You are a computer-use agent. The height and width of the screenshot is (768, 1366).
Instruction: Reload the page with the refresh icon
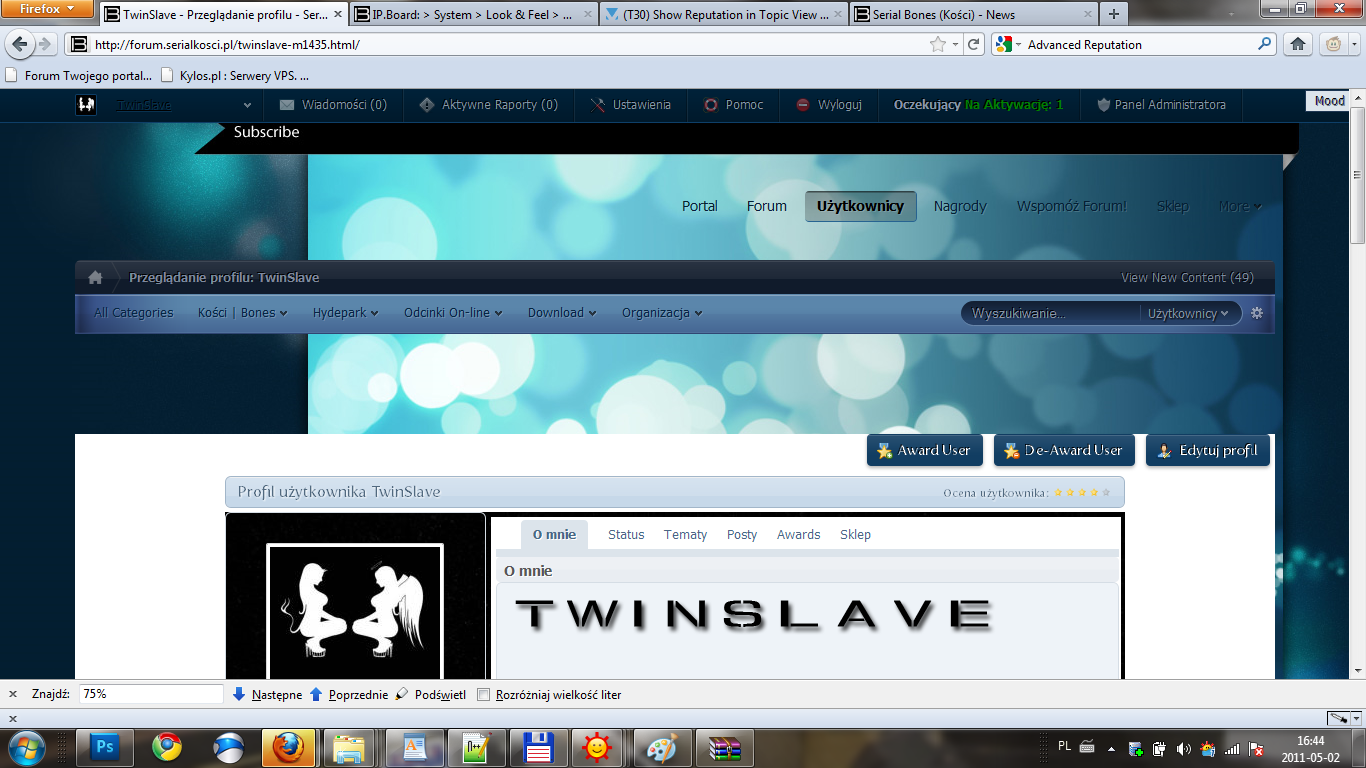coord(974,44)
